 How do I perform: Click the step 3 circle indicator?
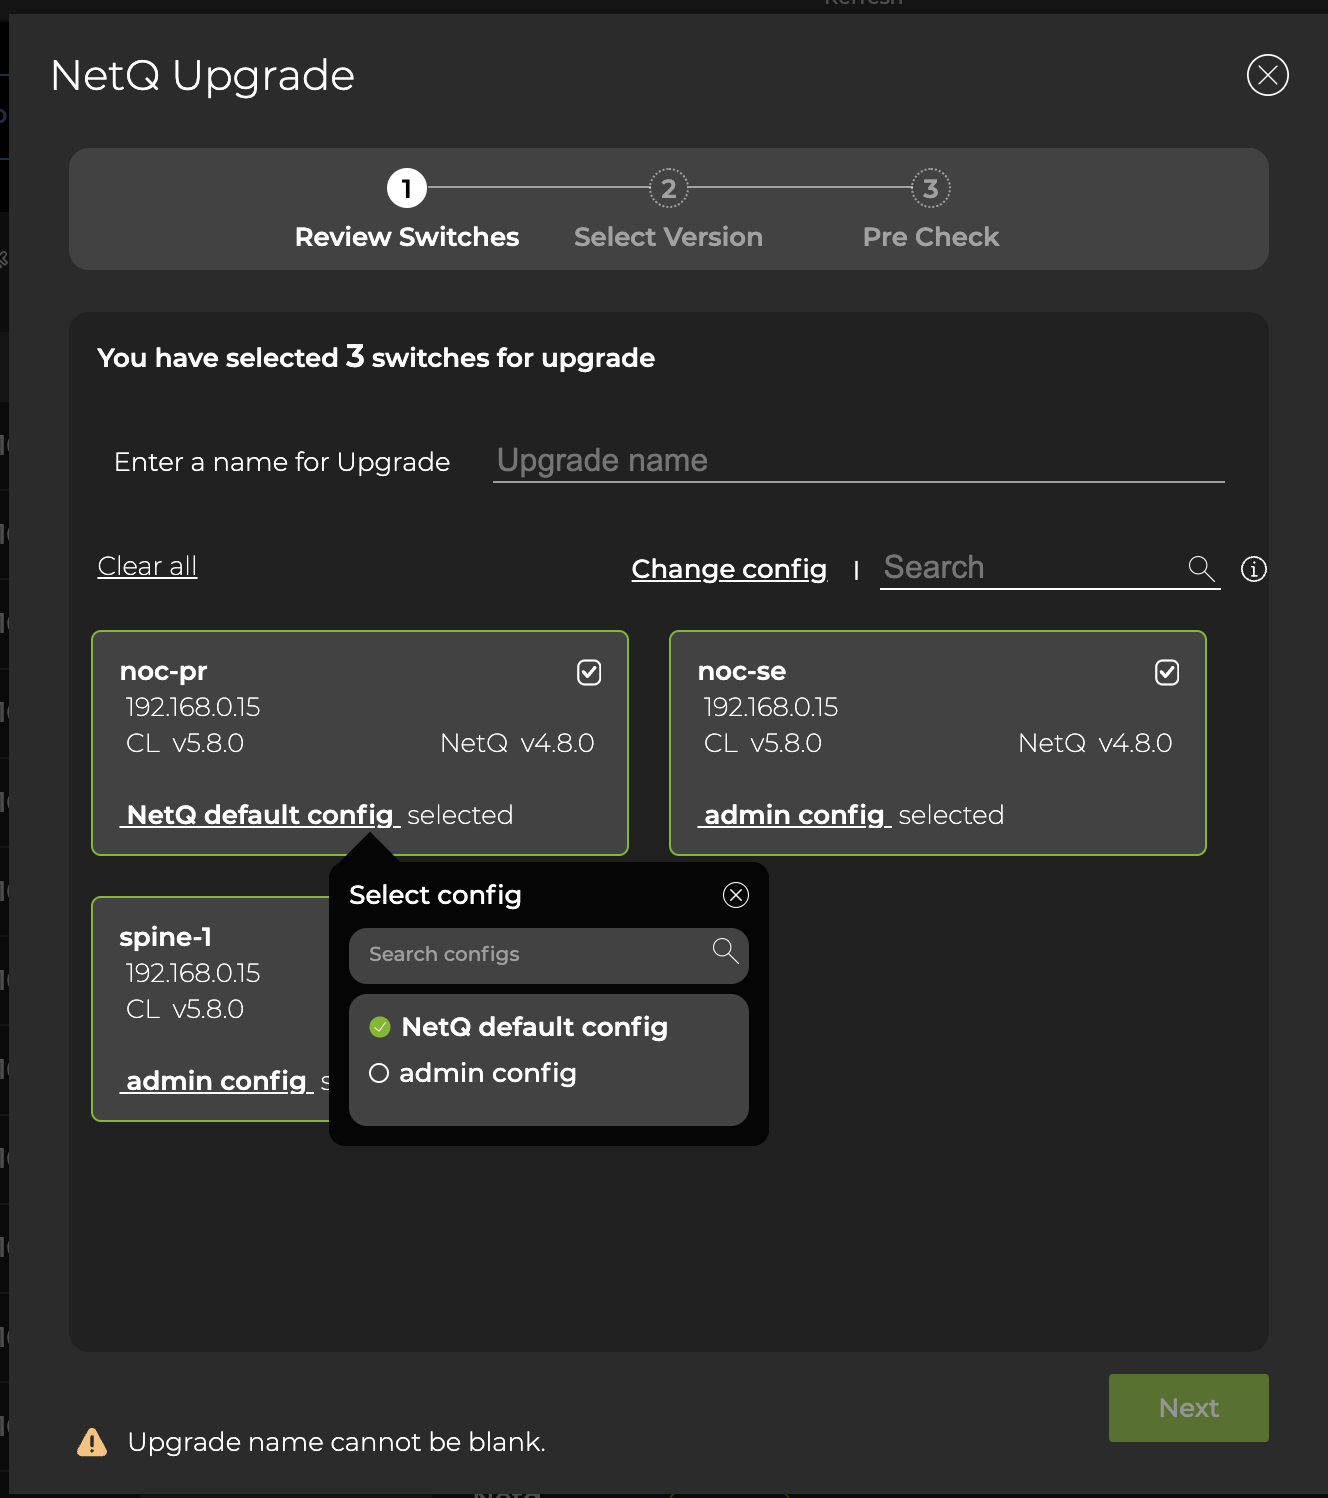tap(930, 188)
